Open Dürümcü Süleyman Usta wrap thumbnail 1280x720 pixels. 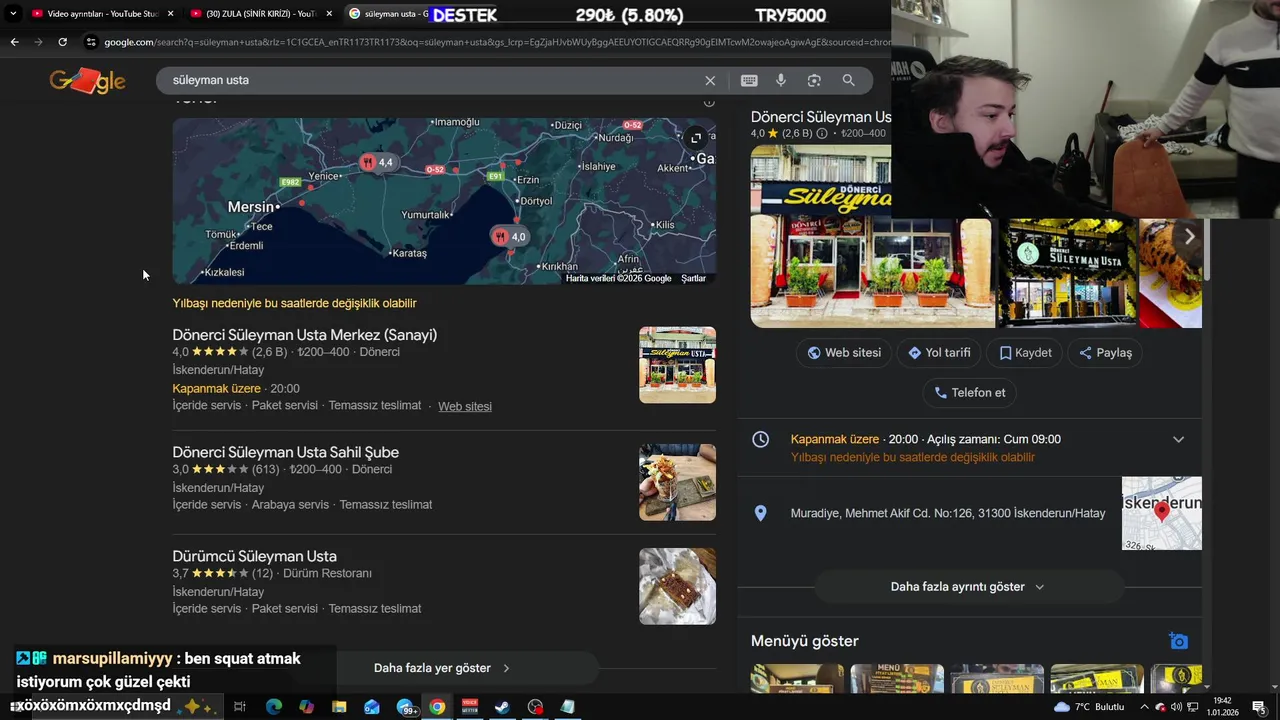click(677, 586)
